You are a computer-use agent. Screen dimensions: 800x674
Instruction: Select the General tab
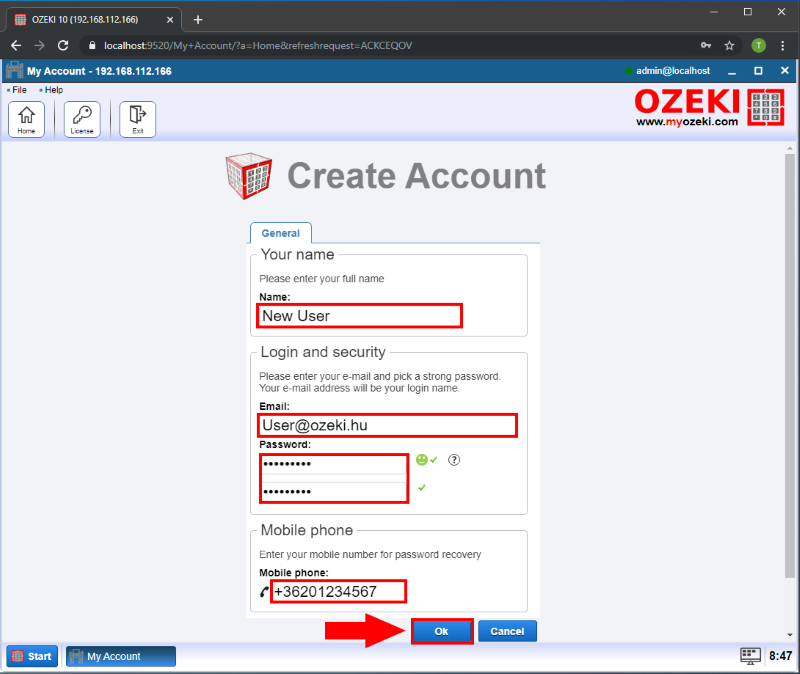(281, 233)
